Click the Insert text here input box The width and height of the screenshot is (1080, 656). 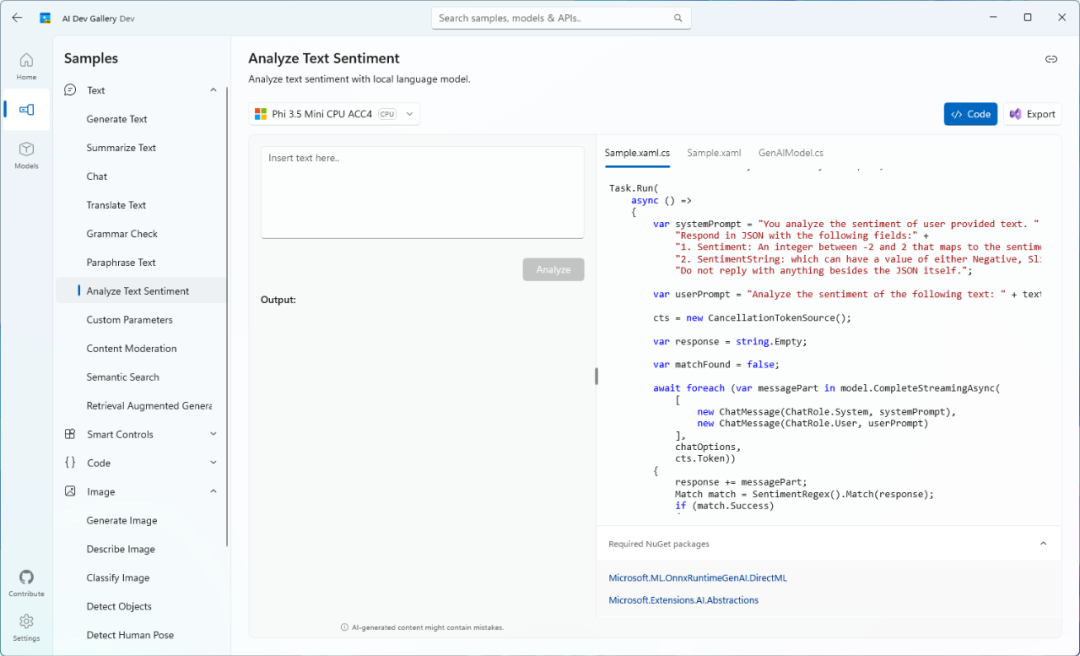click(x=422, y=192)
